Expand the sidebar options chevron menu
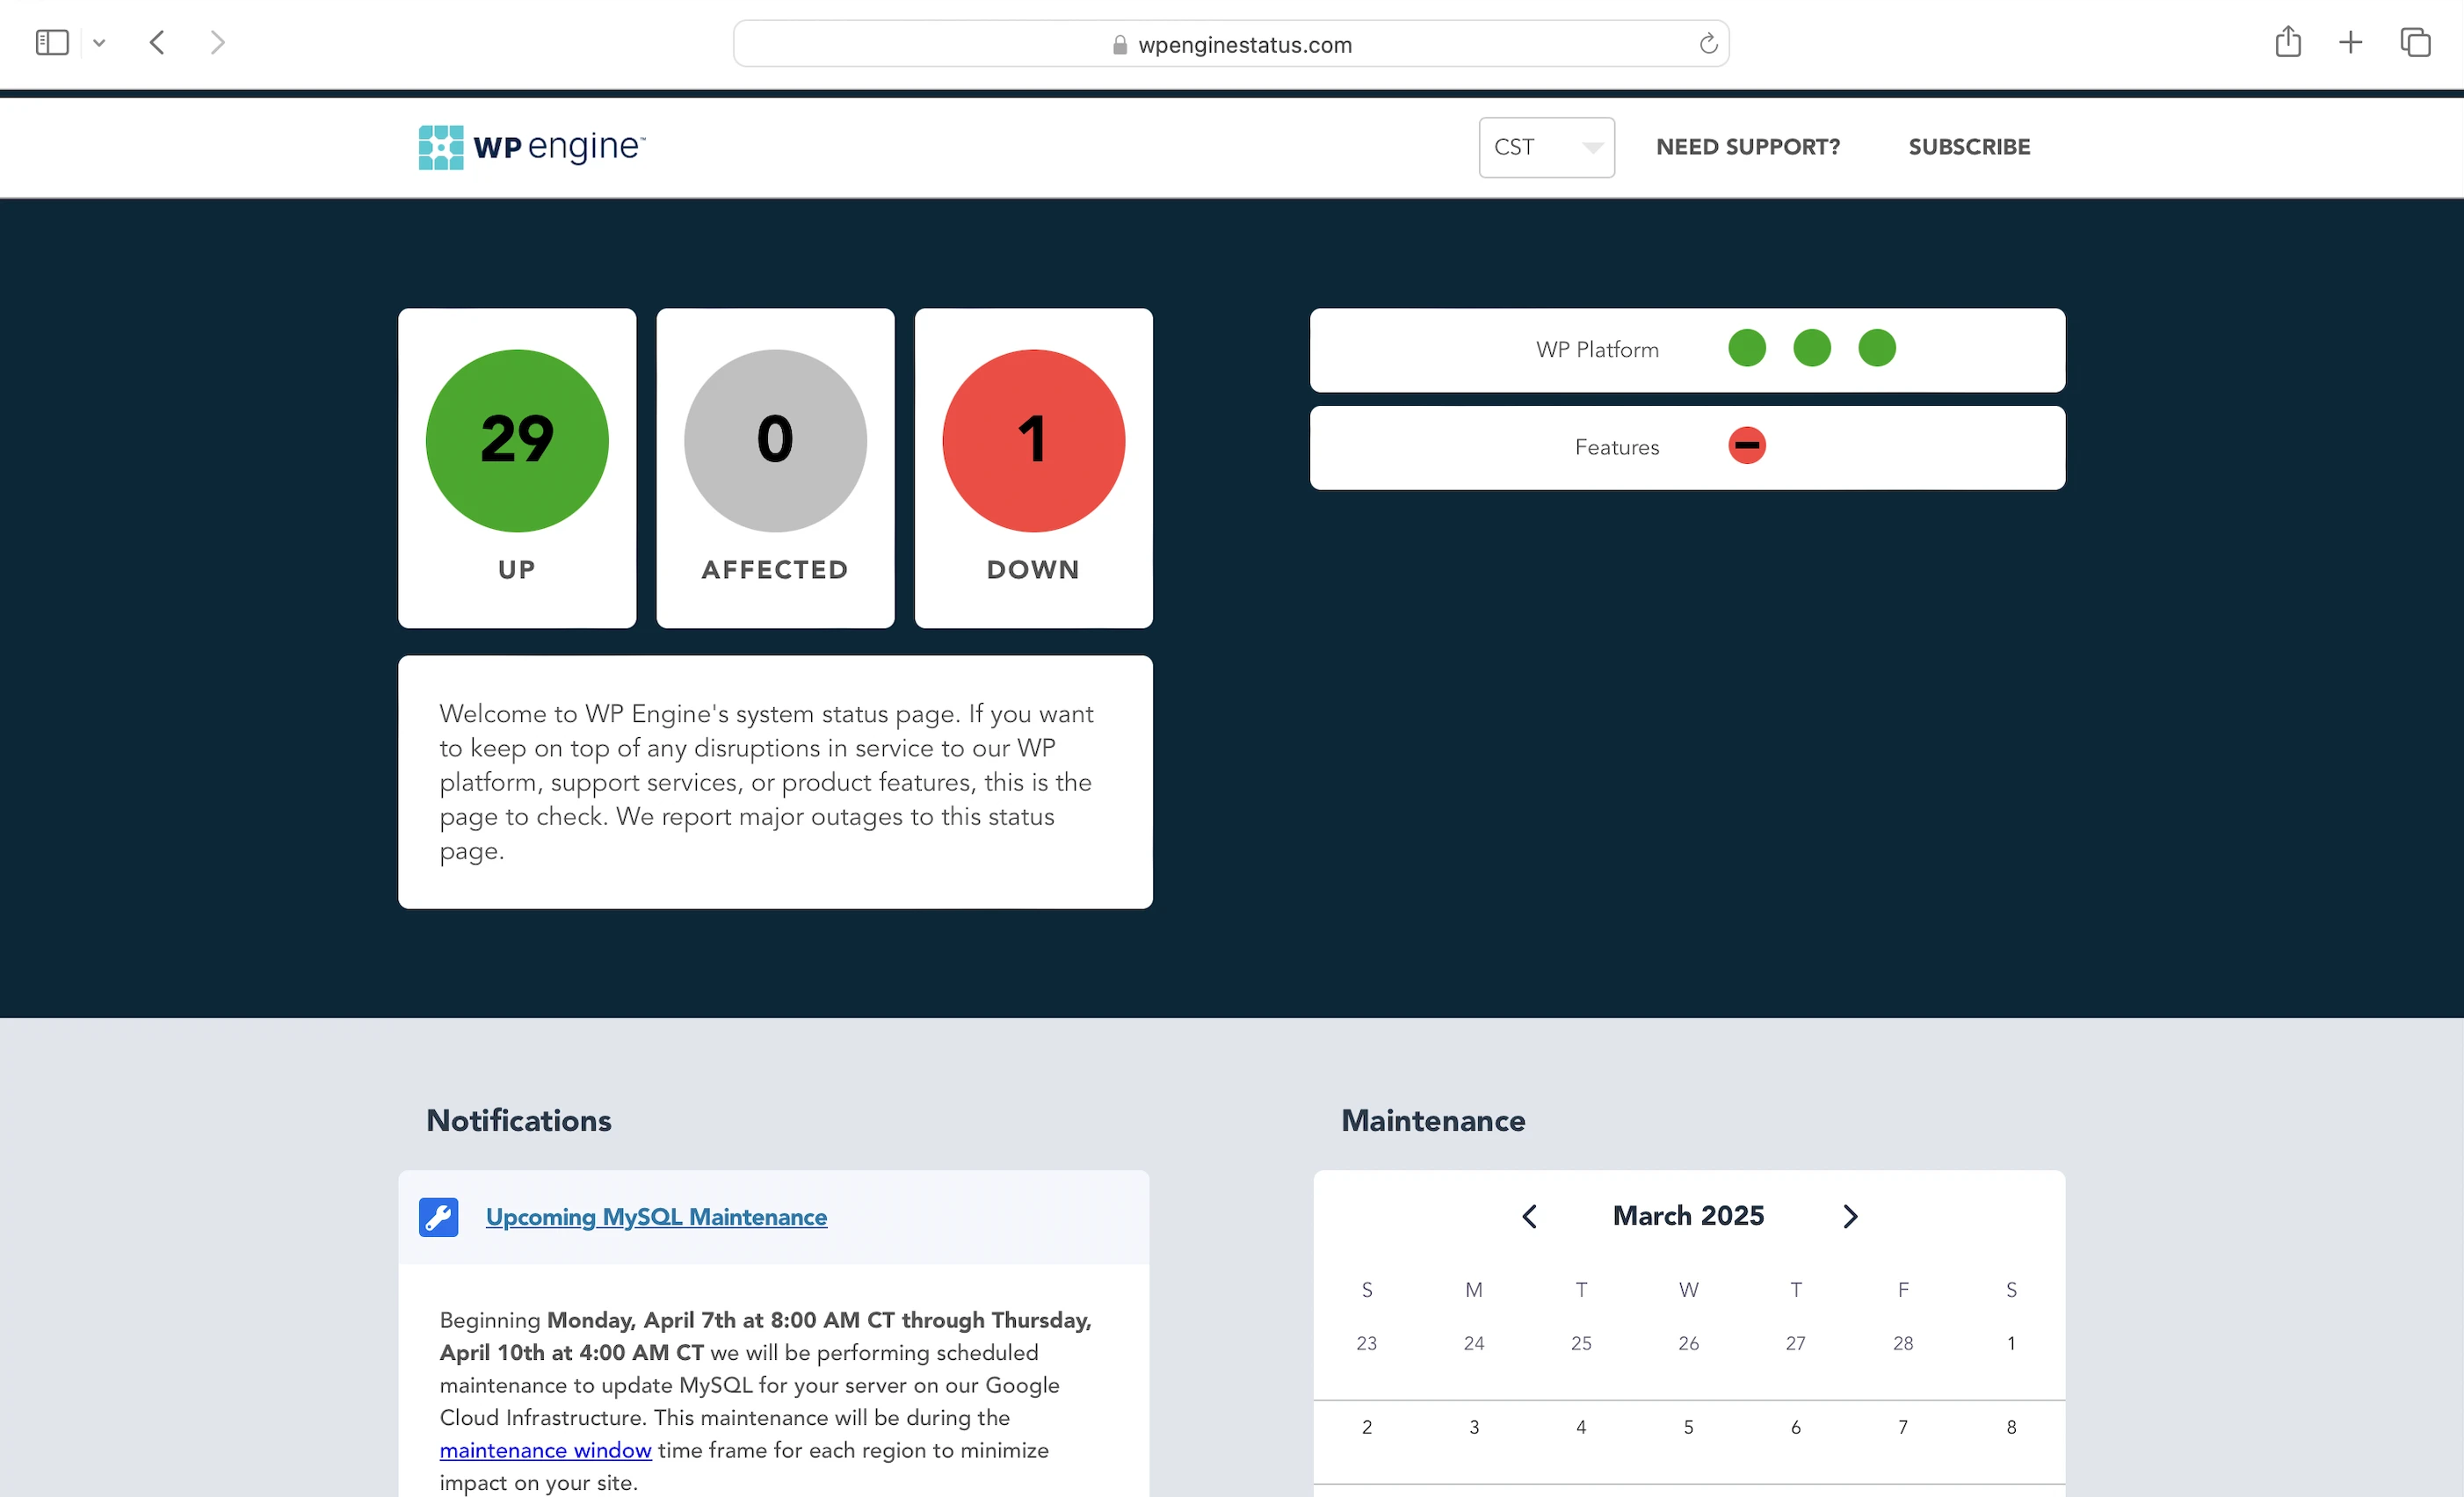Screen dimensions: 2464x1497 tap(99, 43)
